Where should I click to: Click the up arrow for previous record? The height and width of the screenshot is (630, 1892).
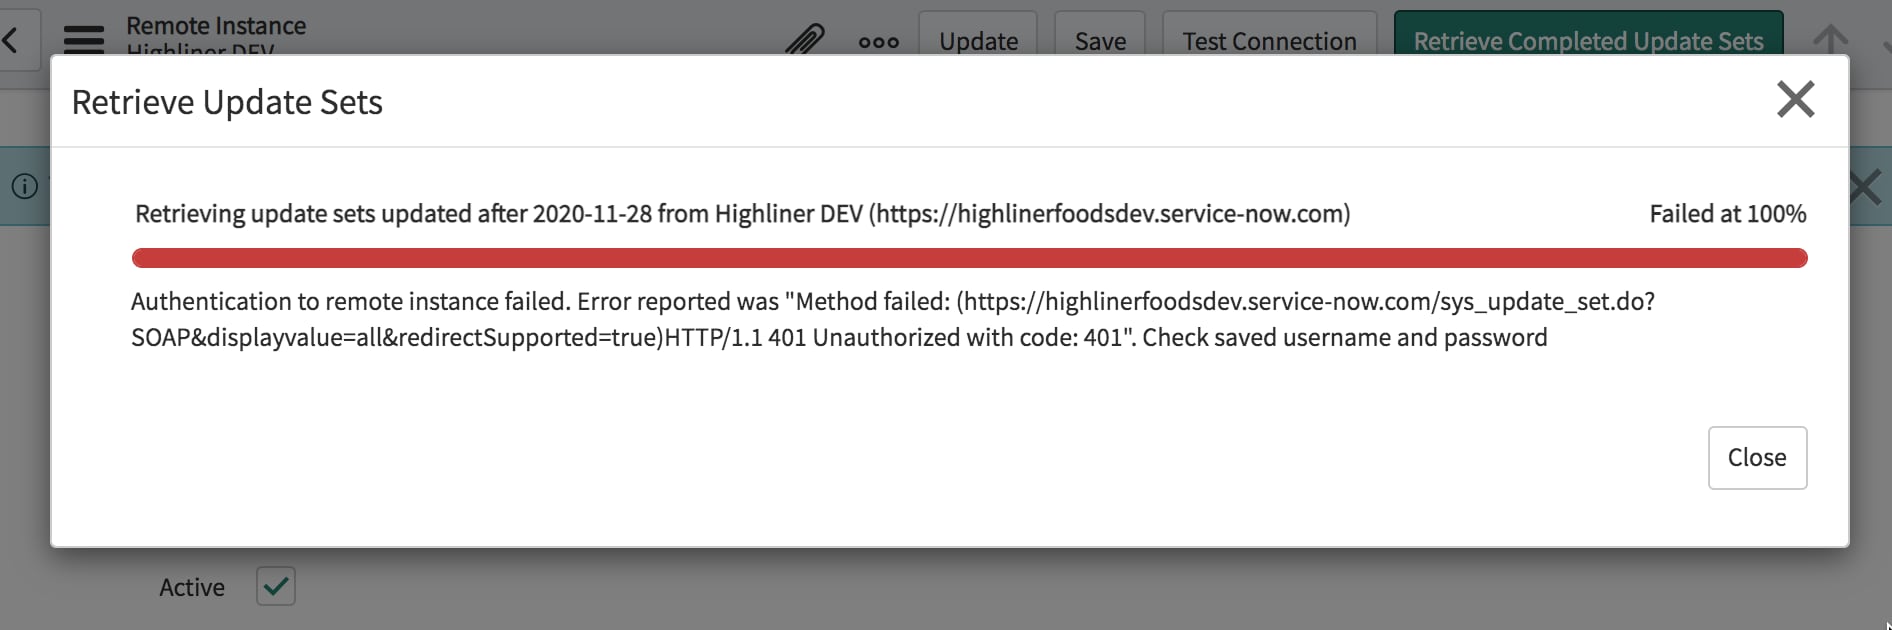(1830, 40)
